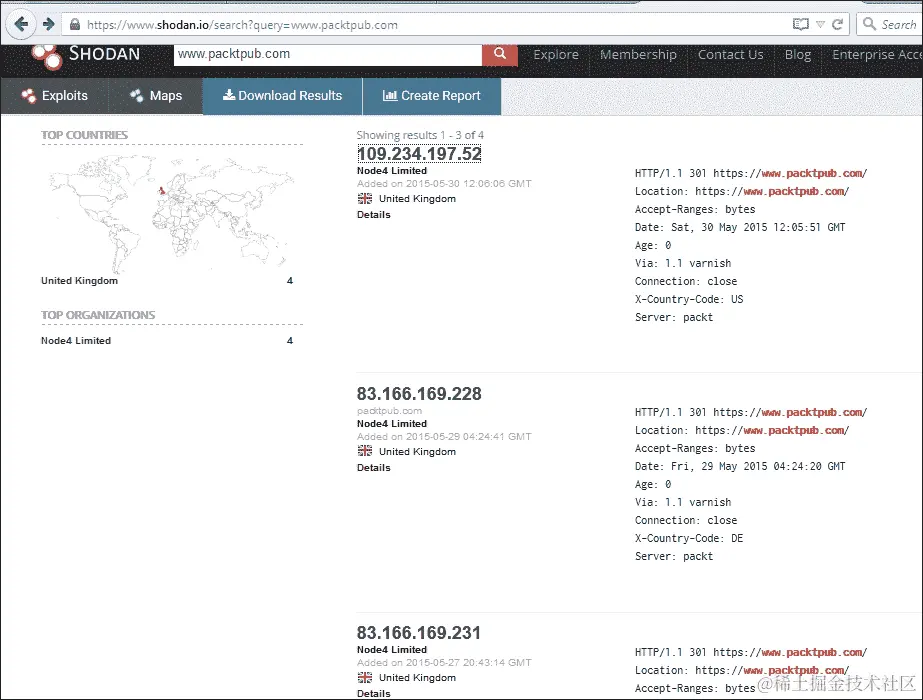Reload the page with refresh icon
Image resolution: width=923 pixels, height=700 pixels.
click(838, 25)
